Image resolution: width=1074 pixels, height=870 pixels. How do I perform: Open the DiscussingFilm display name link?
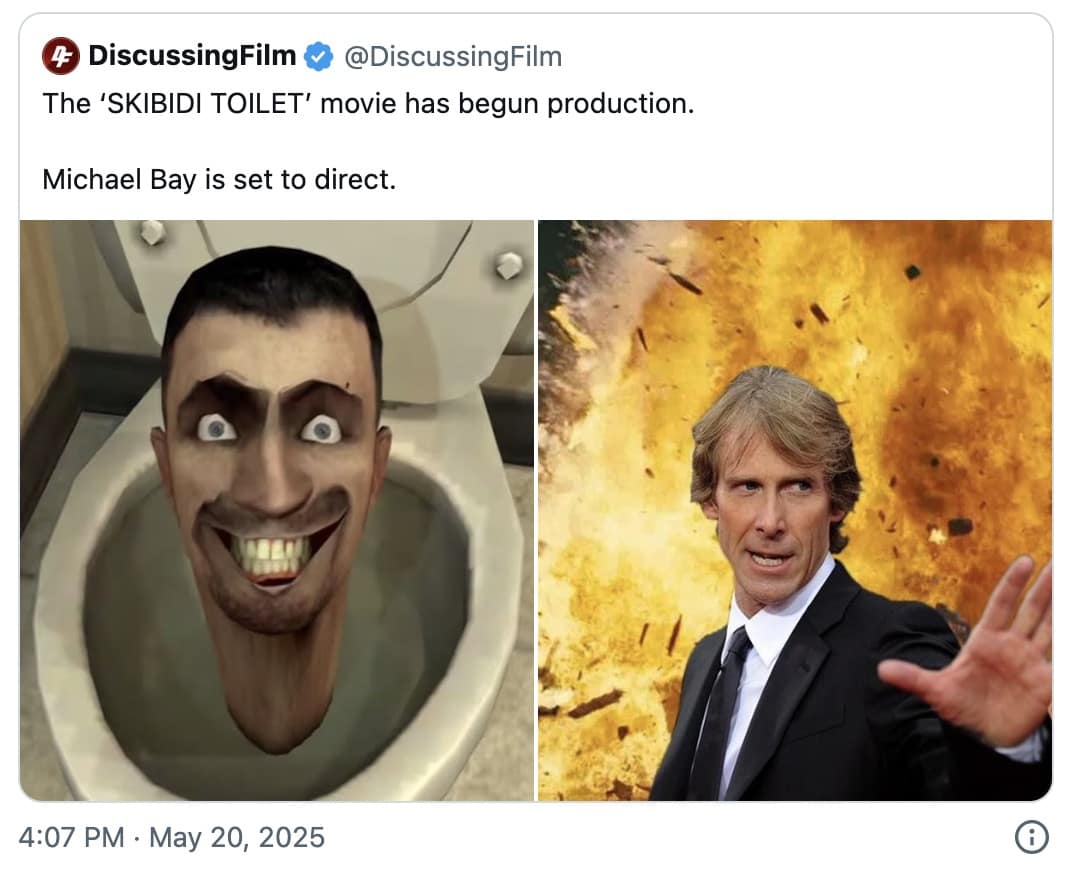(192, 57)
